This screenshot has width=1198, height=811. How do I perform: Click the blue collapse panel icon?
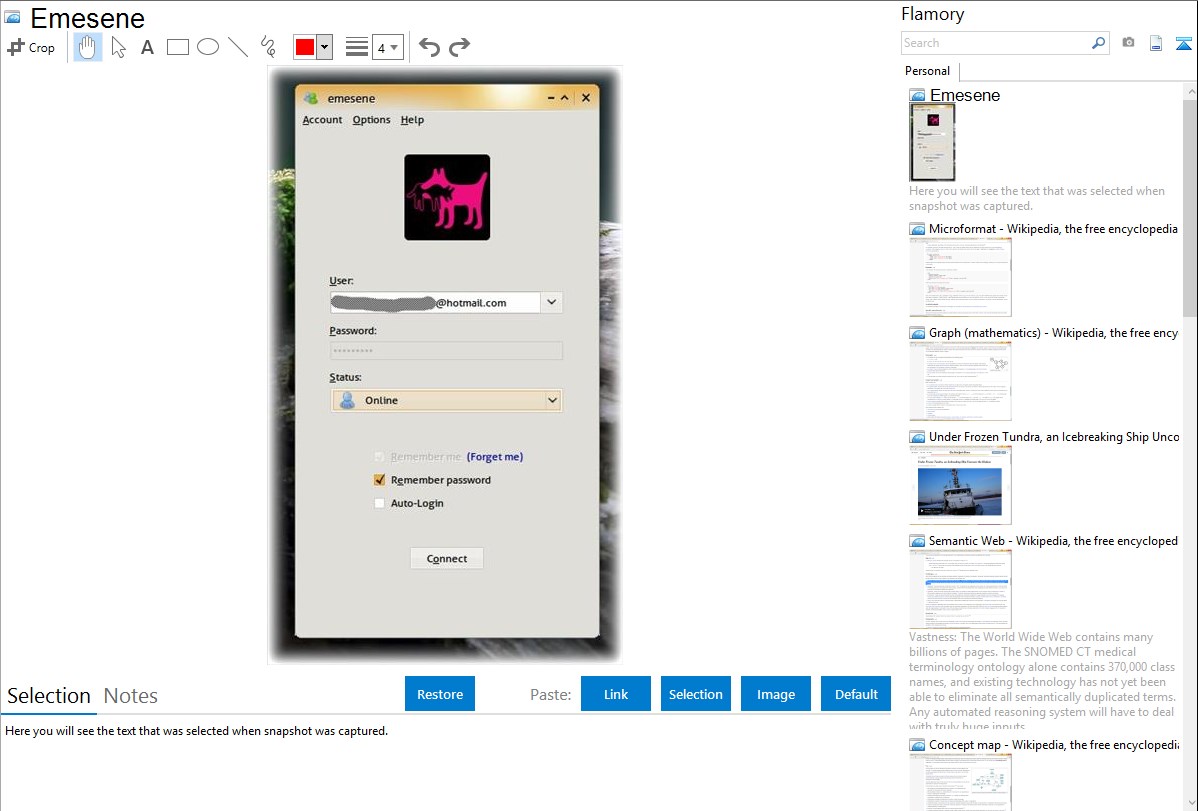(x=1183, y=43)
